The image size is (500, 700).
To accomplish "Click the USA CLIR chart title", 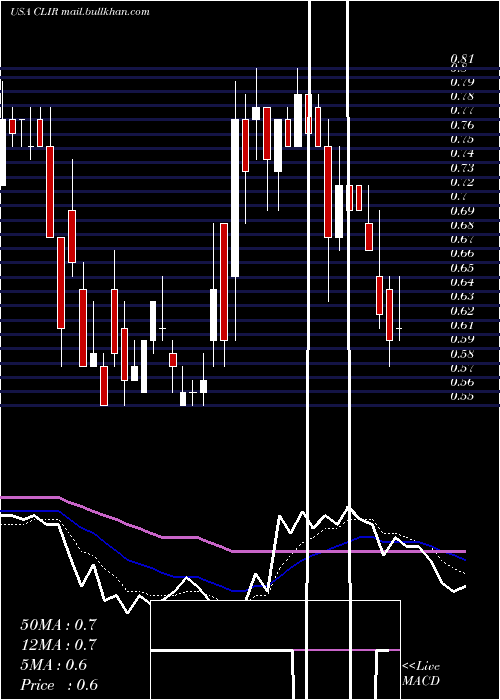I will (x=80, y=12).
